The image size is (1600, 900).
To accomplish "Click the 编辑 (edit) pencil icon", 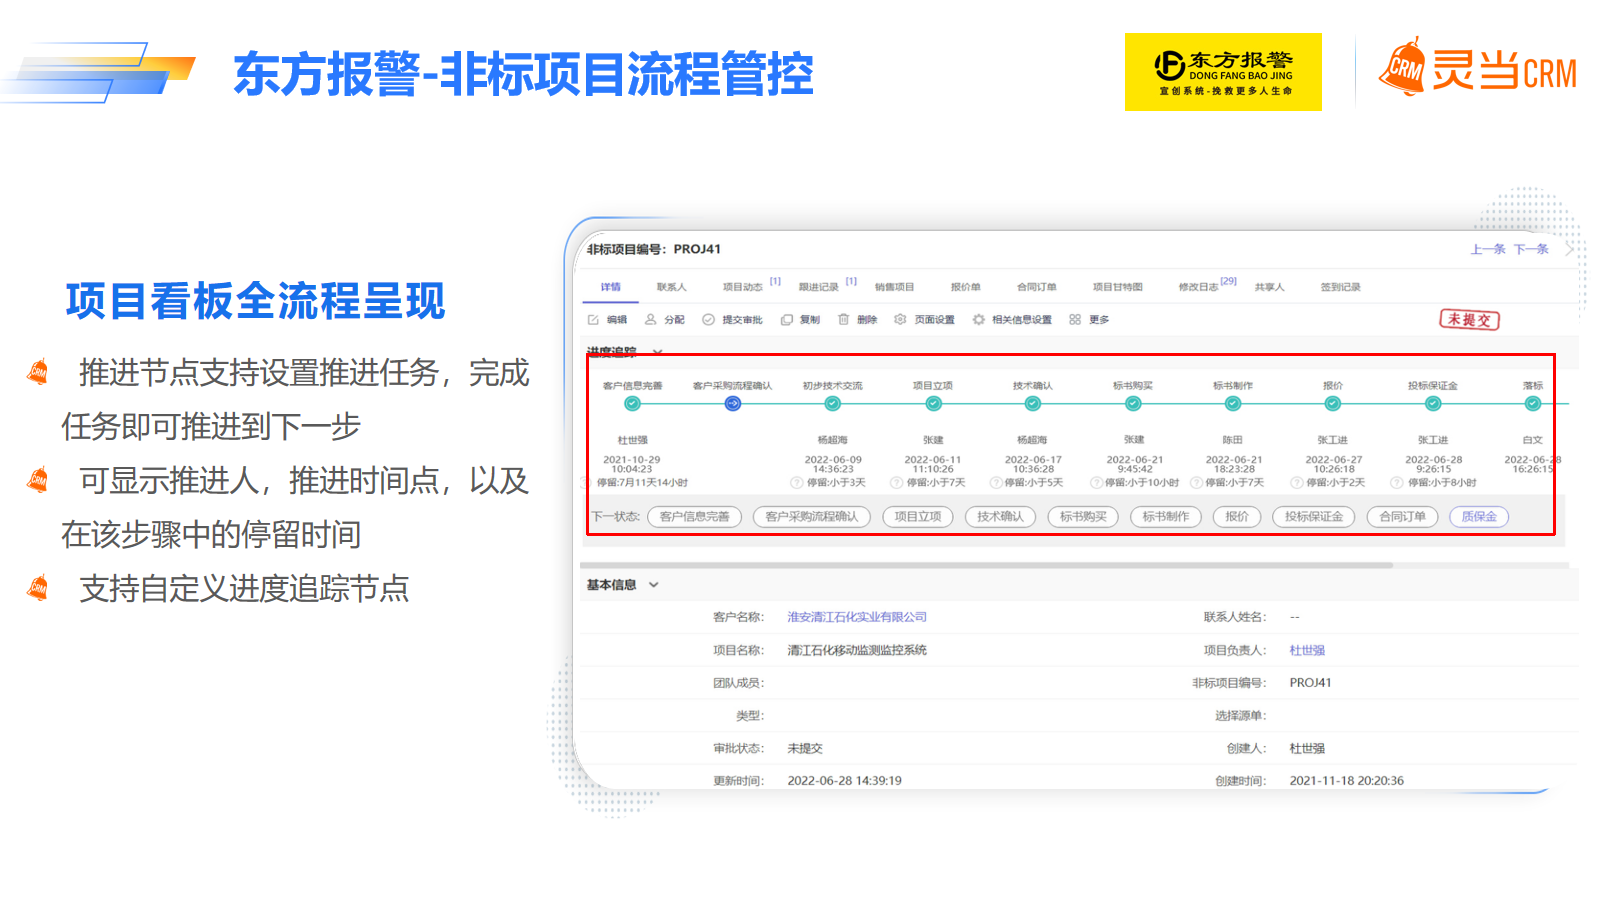I will coord(593,320).
